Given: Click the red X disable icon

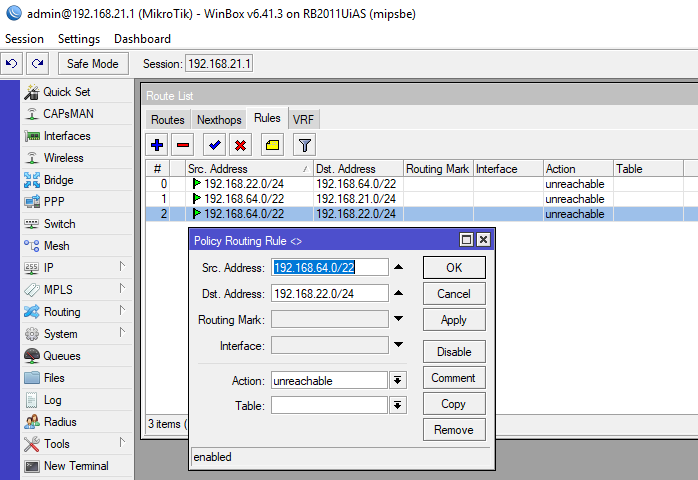Looking at the screenshot, I should point(240,145).
